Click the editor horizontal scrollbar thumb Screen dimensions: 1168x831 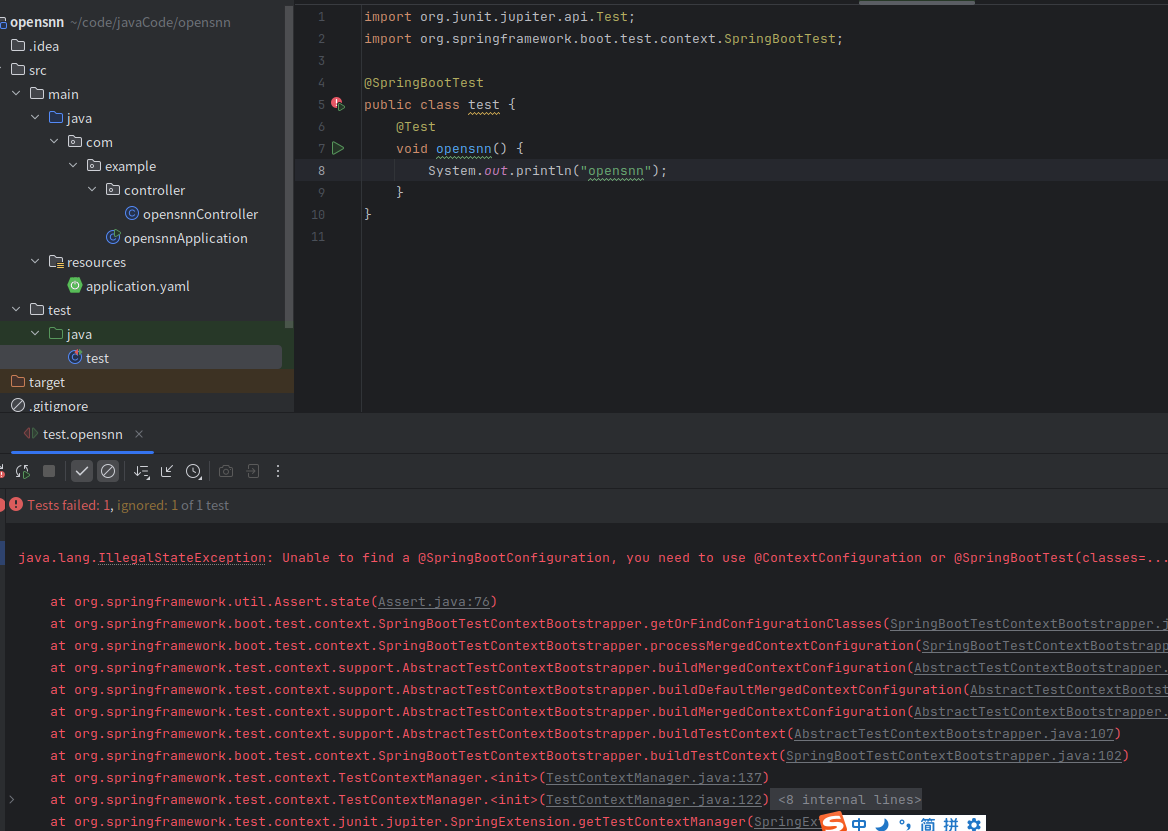click(917, 2)
